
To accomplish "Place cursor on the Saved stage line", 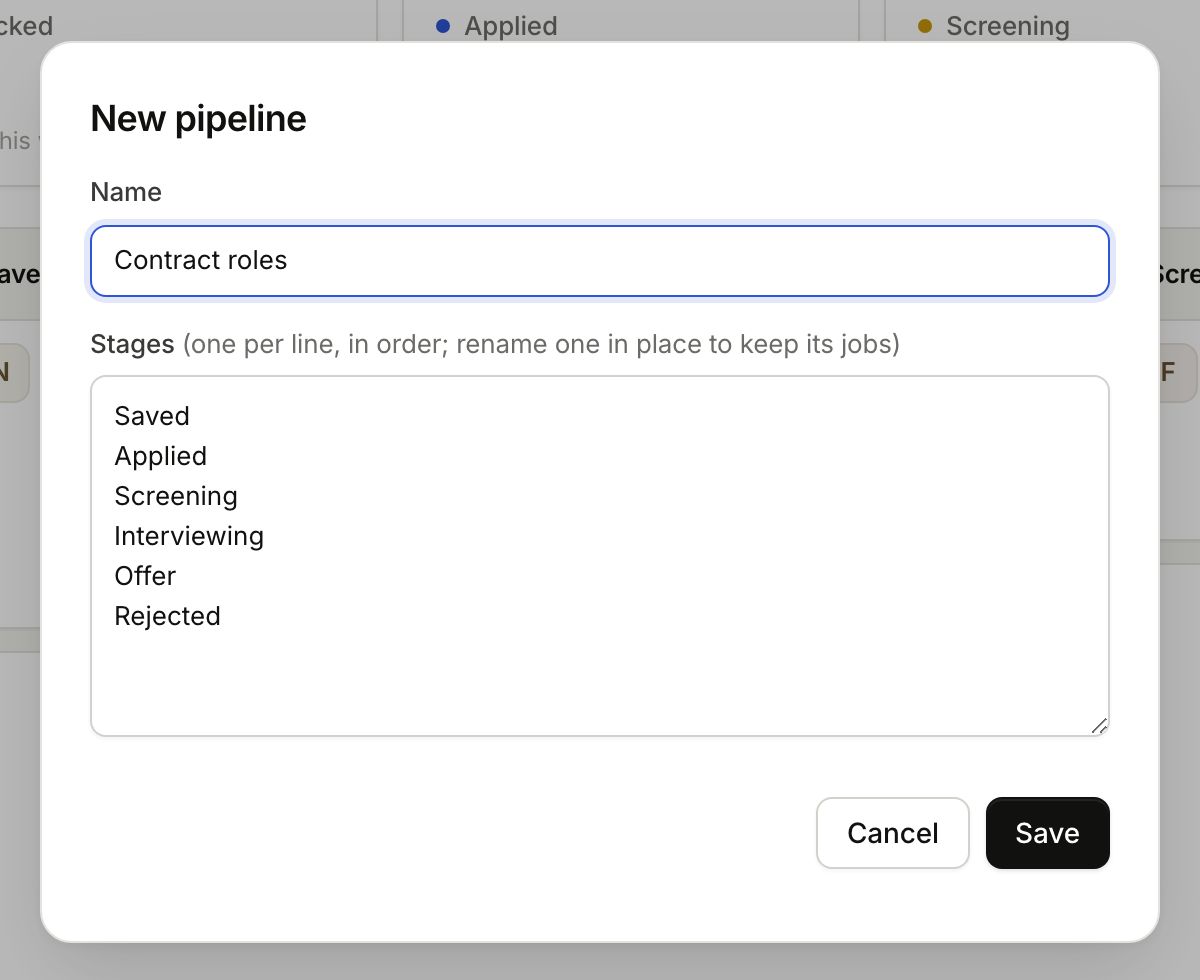I will 152,416.
